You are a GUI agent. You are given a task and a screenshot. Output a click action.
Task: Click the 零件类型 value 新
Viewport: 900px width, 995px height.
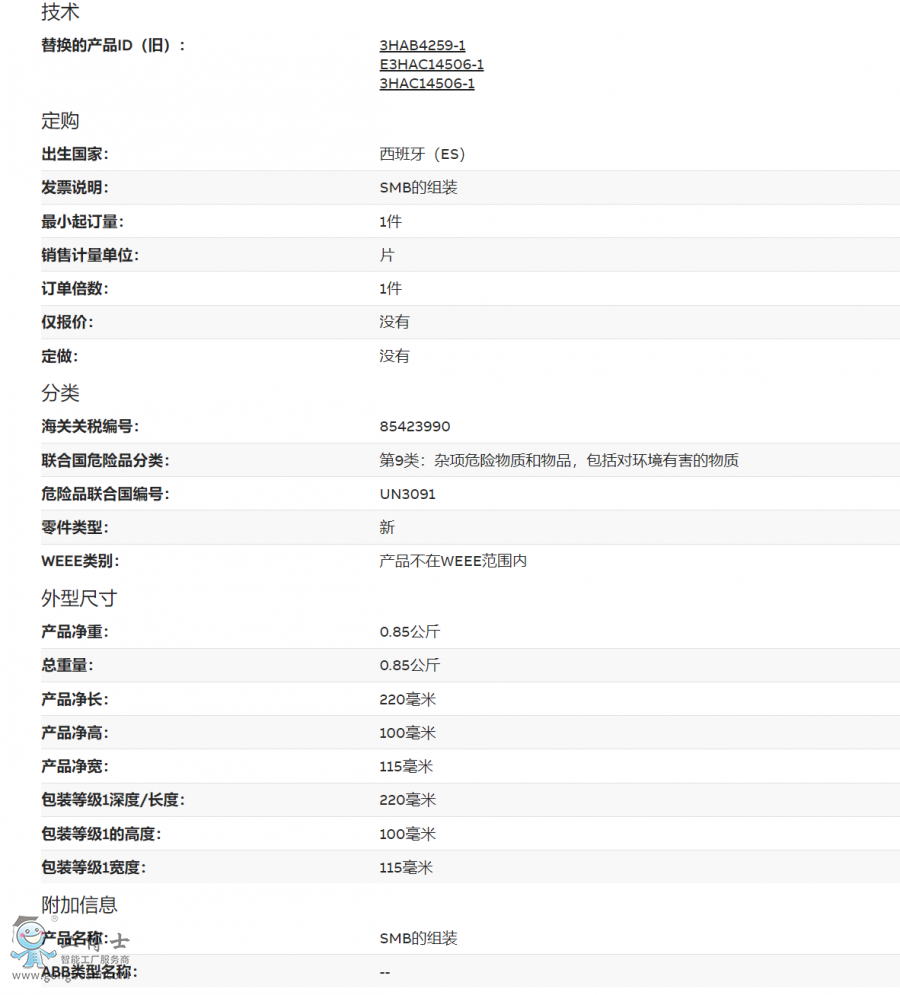[x=387, y=528]
